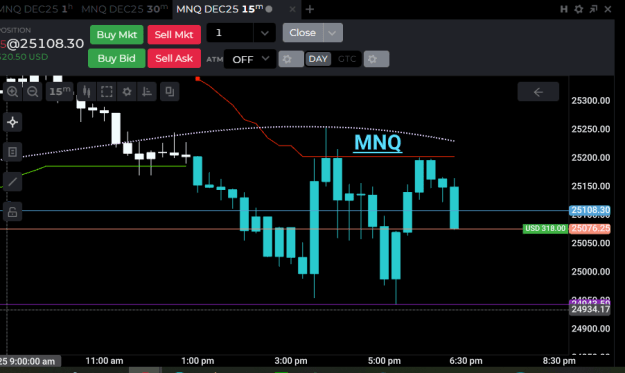Click the 25200.00 price axis label
625x373 pixels.
(x=591, y=158)
